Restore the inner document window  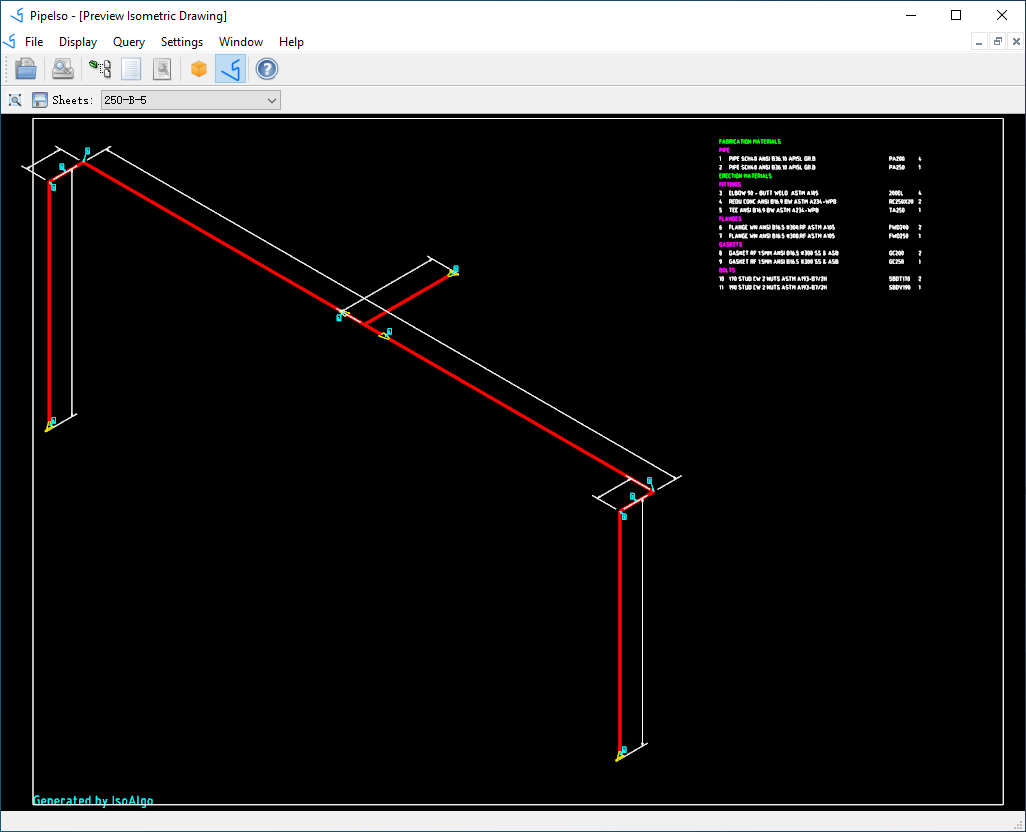(x=998, y=42)
